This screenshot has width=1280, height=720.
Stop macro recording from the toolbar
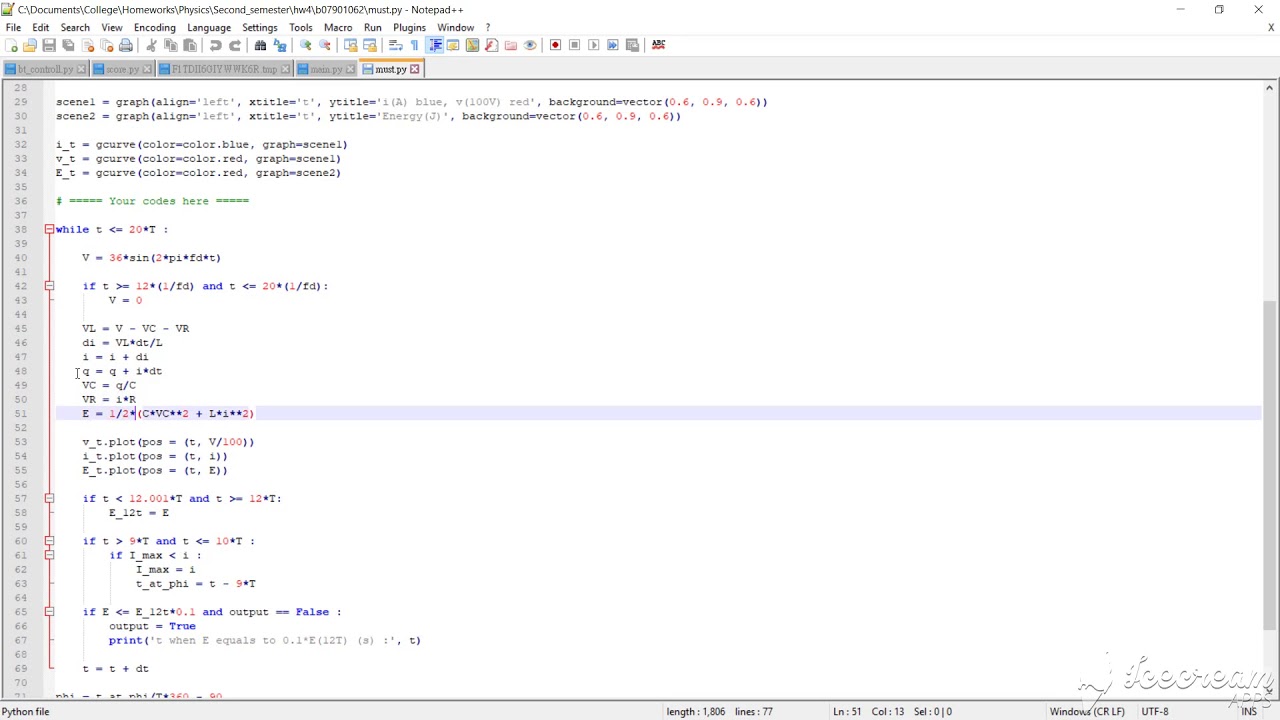[x=574, y=45]
